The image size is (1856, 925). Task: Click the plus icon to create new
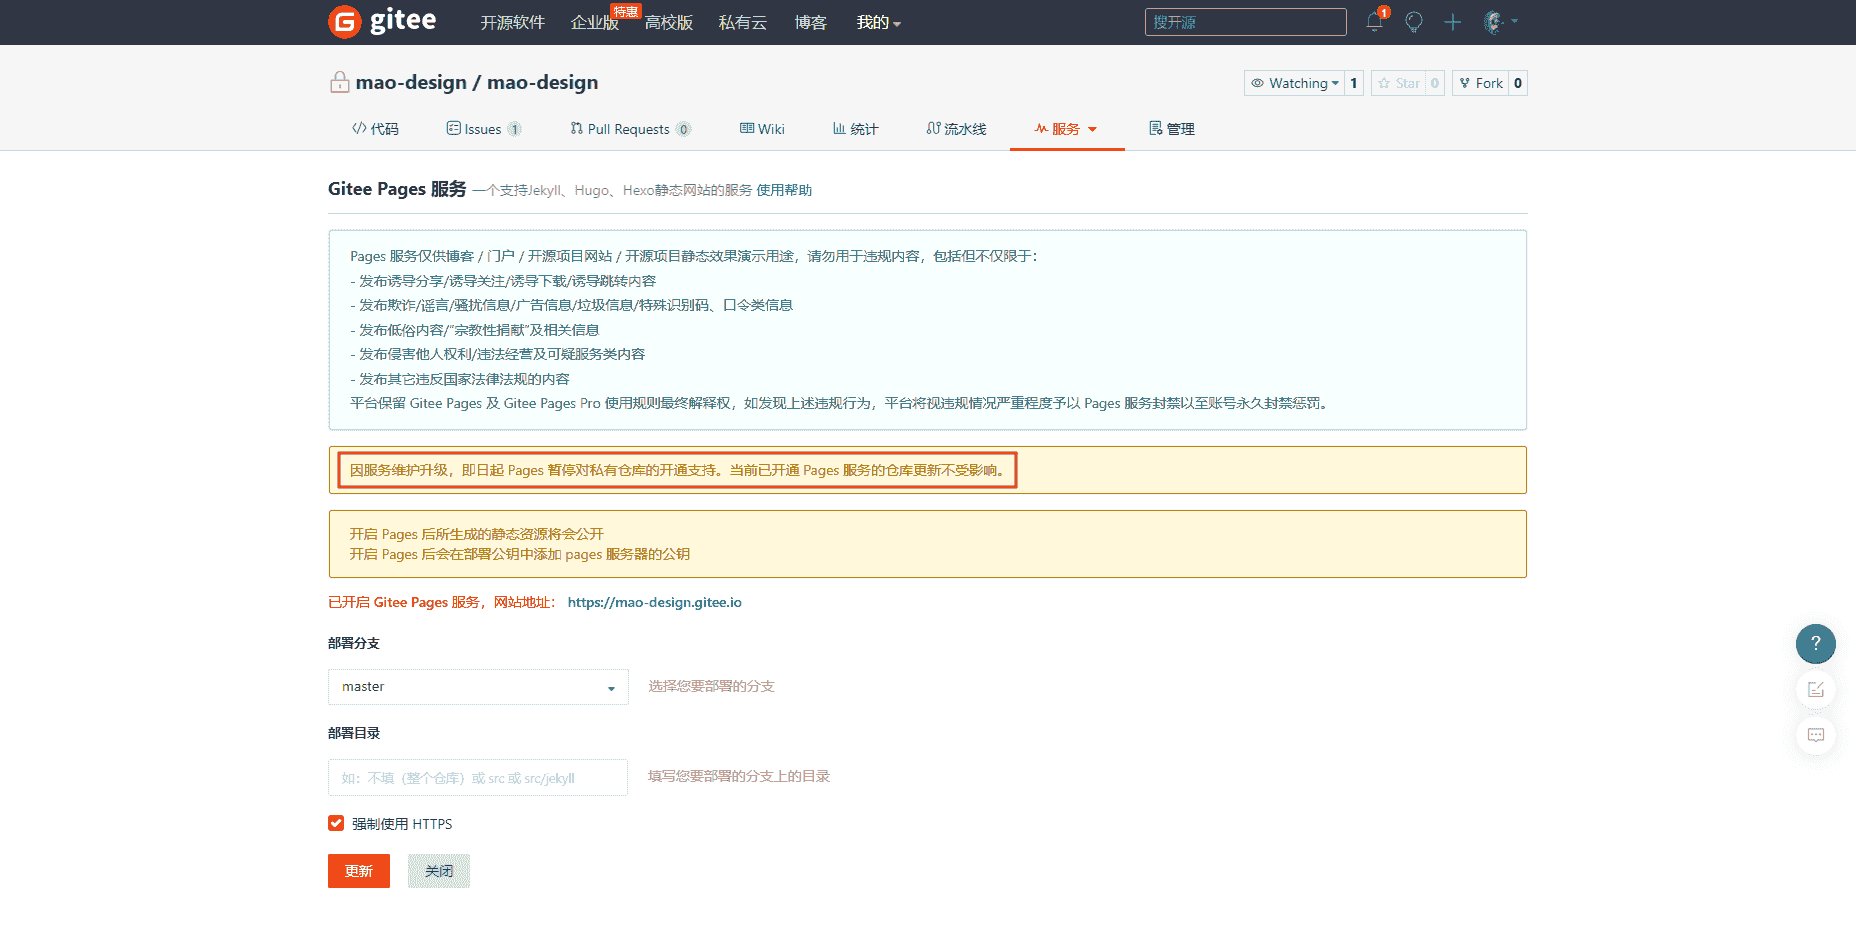point(1452,22)
